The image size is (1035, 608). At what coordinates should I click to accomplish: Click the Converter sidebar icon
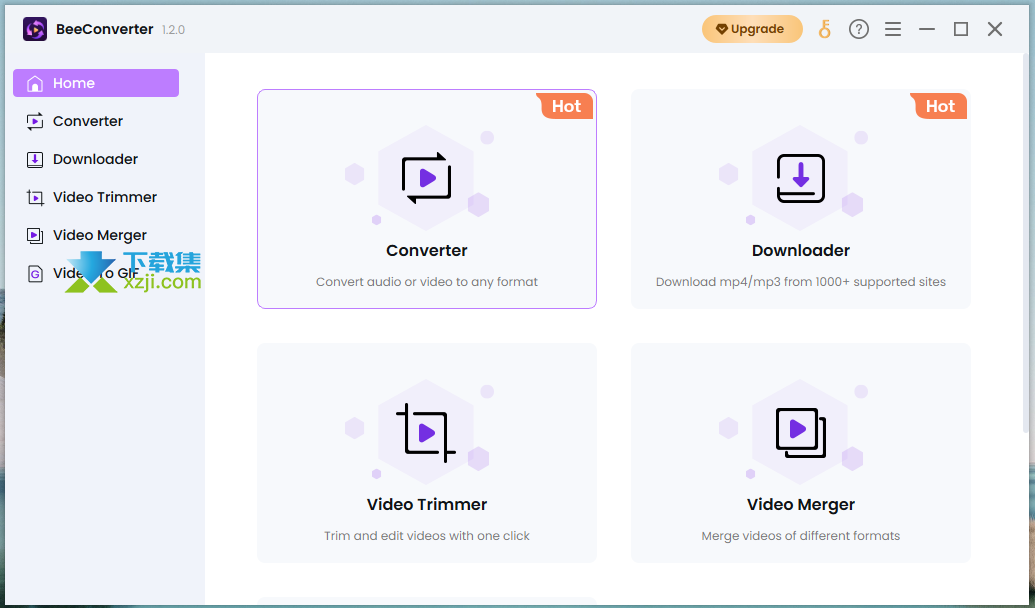(35, 121)
